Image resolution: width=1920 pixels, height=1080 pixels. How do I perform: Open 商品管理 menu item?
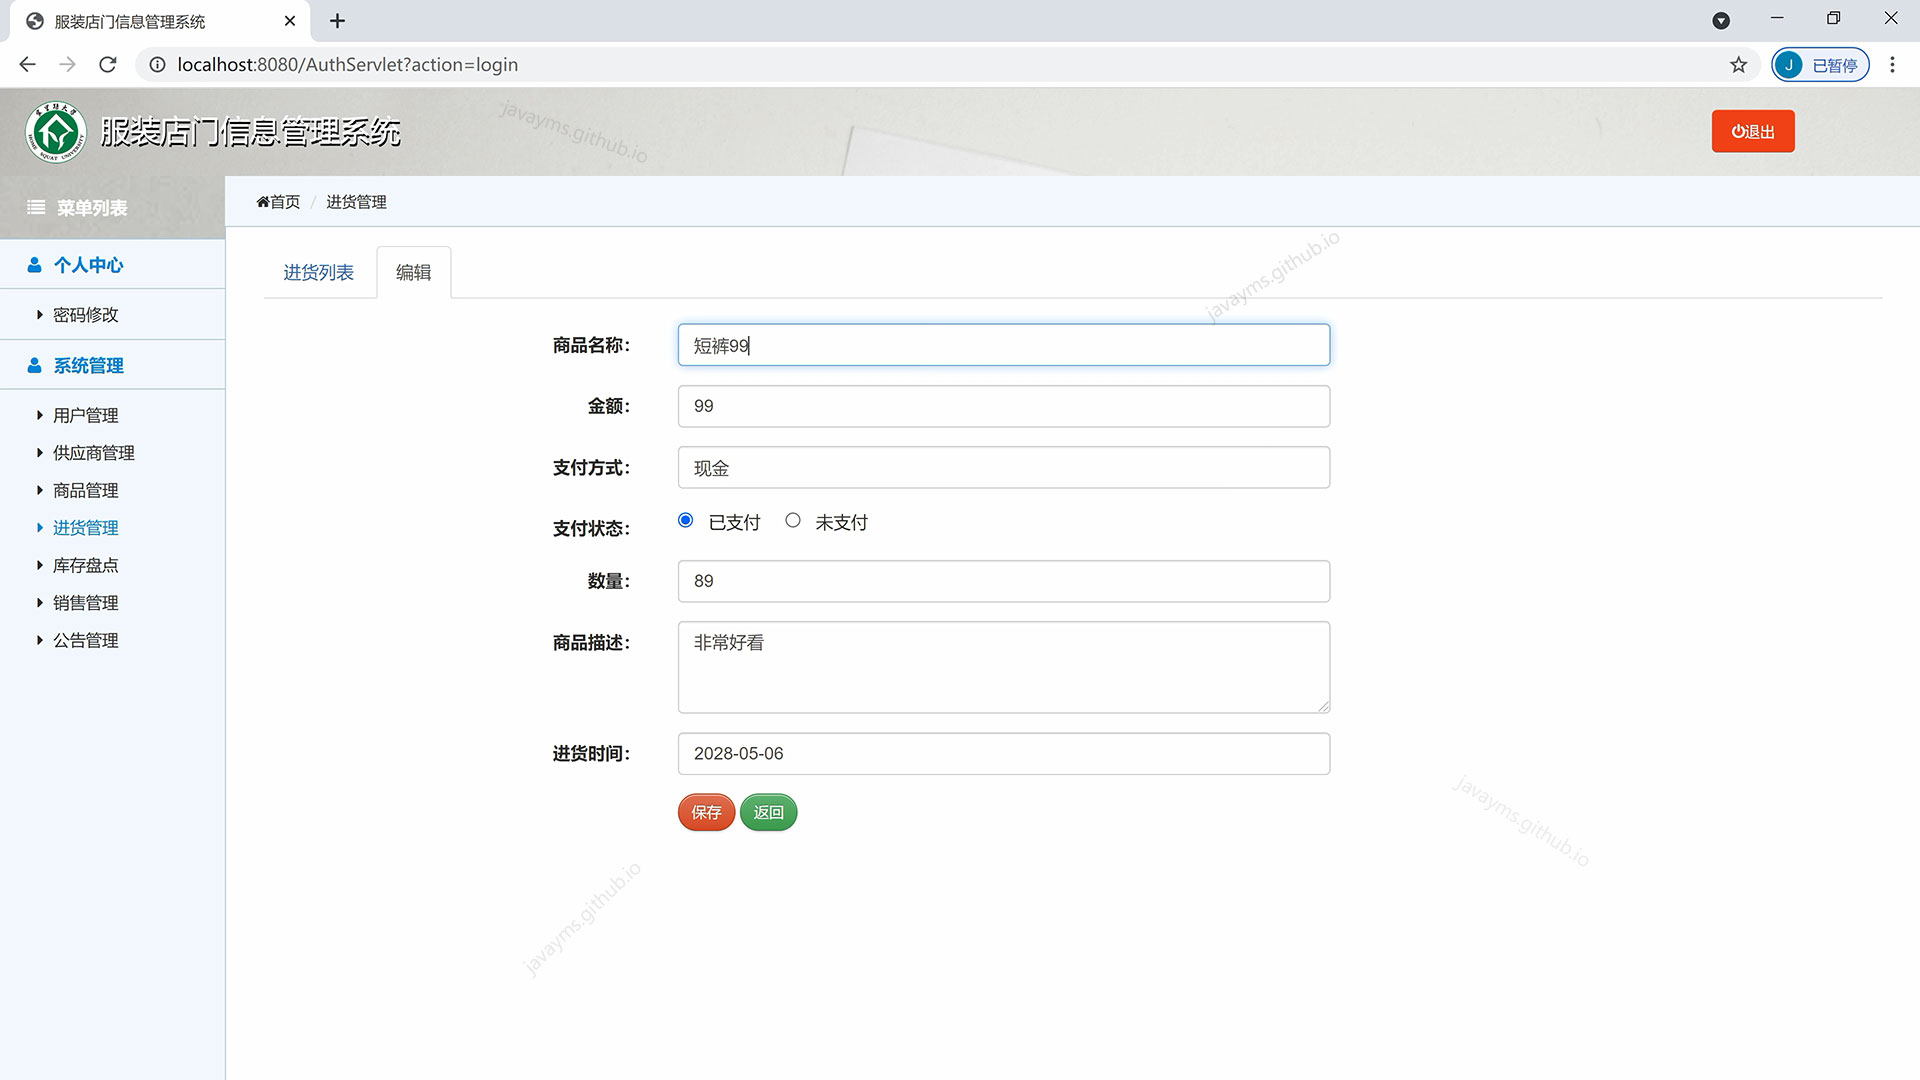pyautogui.click(x=86, y=490)
